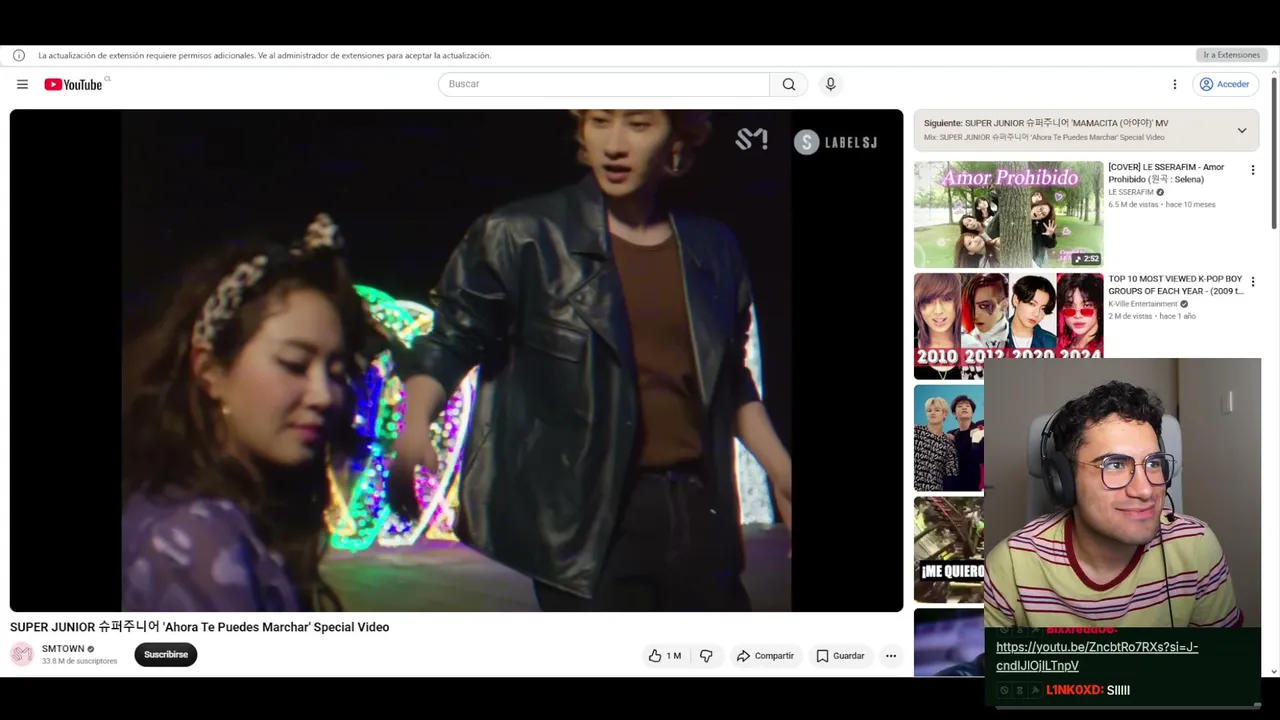Viewport: 1280px width, 720px height.
Task: Click the video title 'Ahora Te Puedes Marchar' Special Video
Action: pyautogui.click(x=200, y=627)
